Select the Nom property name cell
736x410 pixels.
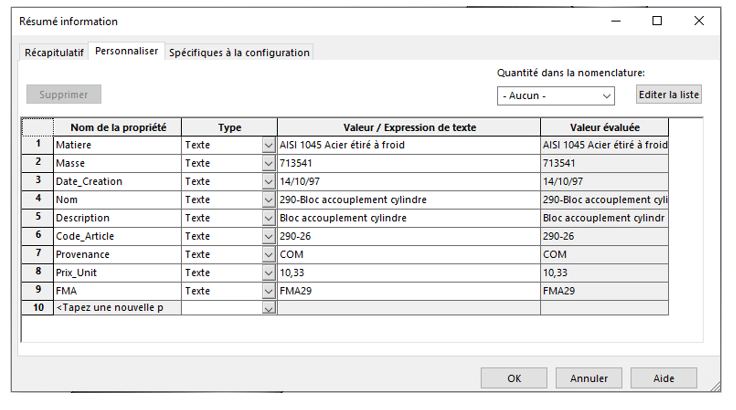pyautogui.click(x=117, y=200)
